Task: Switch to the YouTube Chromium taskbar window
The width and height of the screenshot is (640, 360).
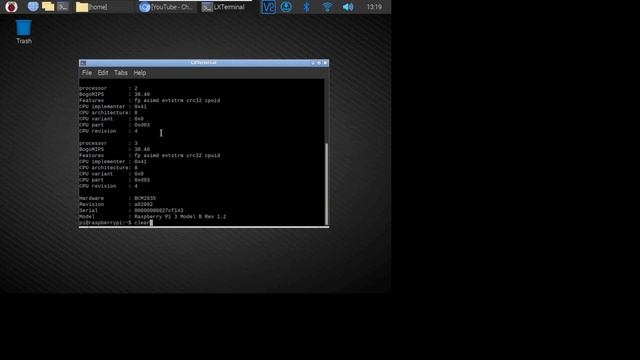Action: tap(166, 7)
